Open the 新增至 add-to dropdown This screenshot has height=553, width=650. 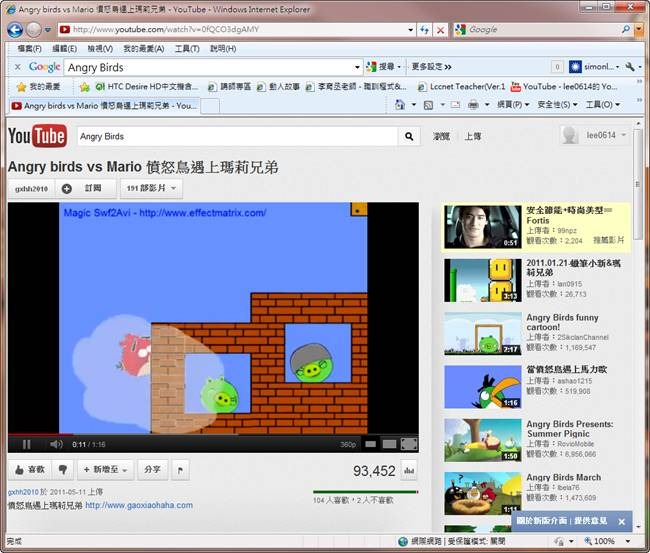[x=105, y=470]
